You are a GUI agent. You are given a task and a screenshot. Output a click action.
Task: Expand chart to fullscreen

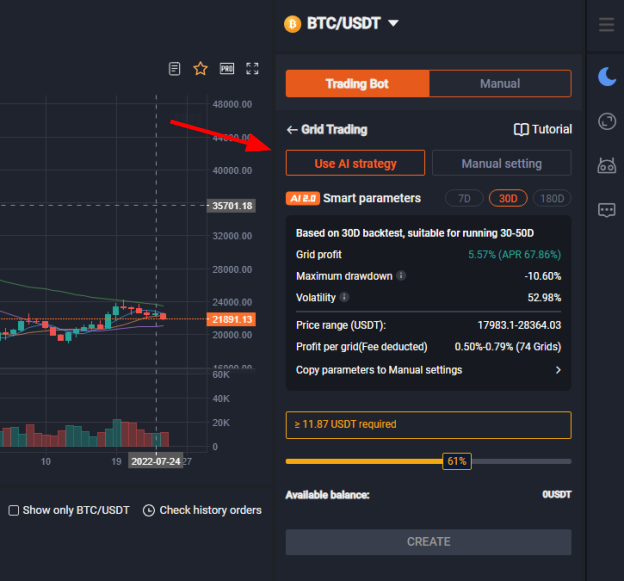pos(253,69)
